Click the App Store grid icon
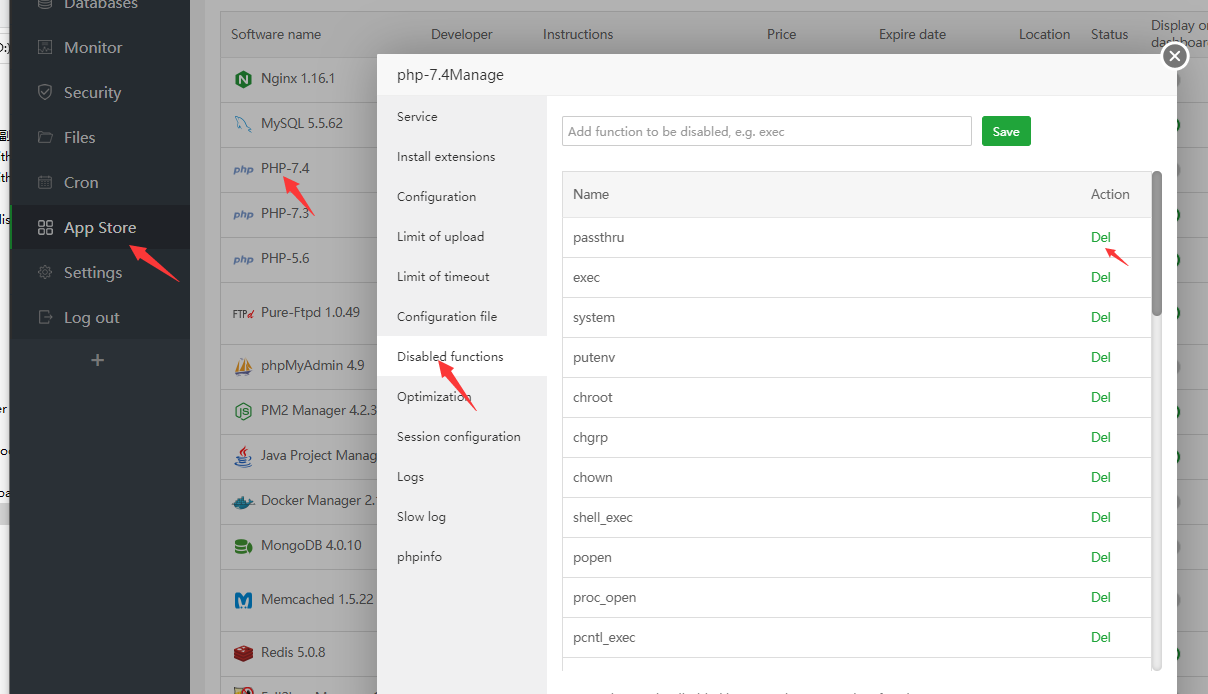Viewport: 1208px width, 694px height. [45, 227]
